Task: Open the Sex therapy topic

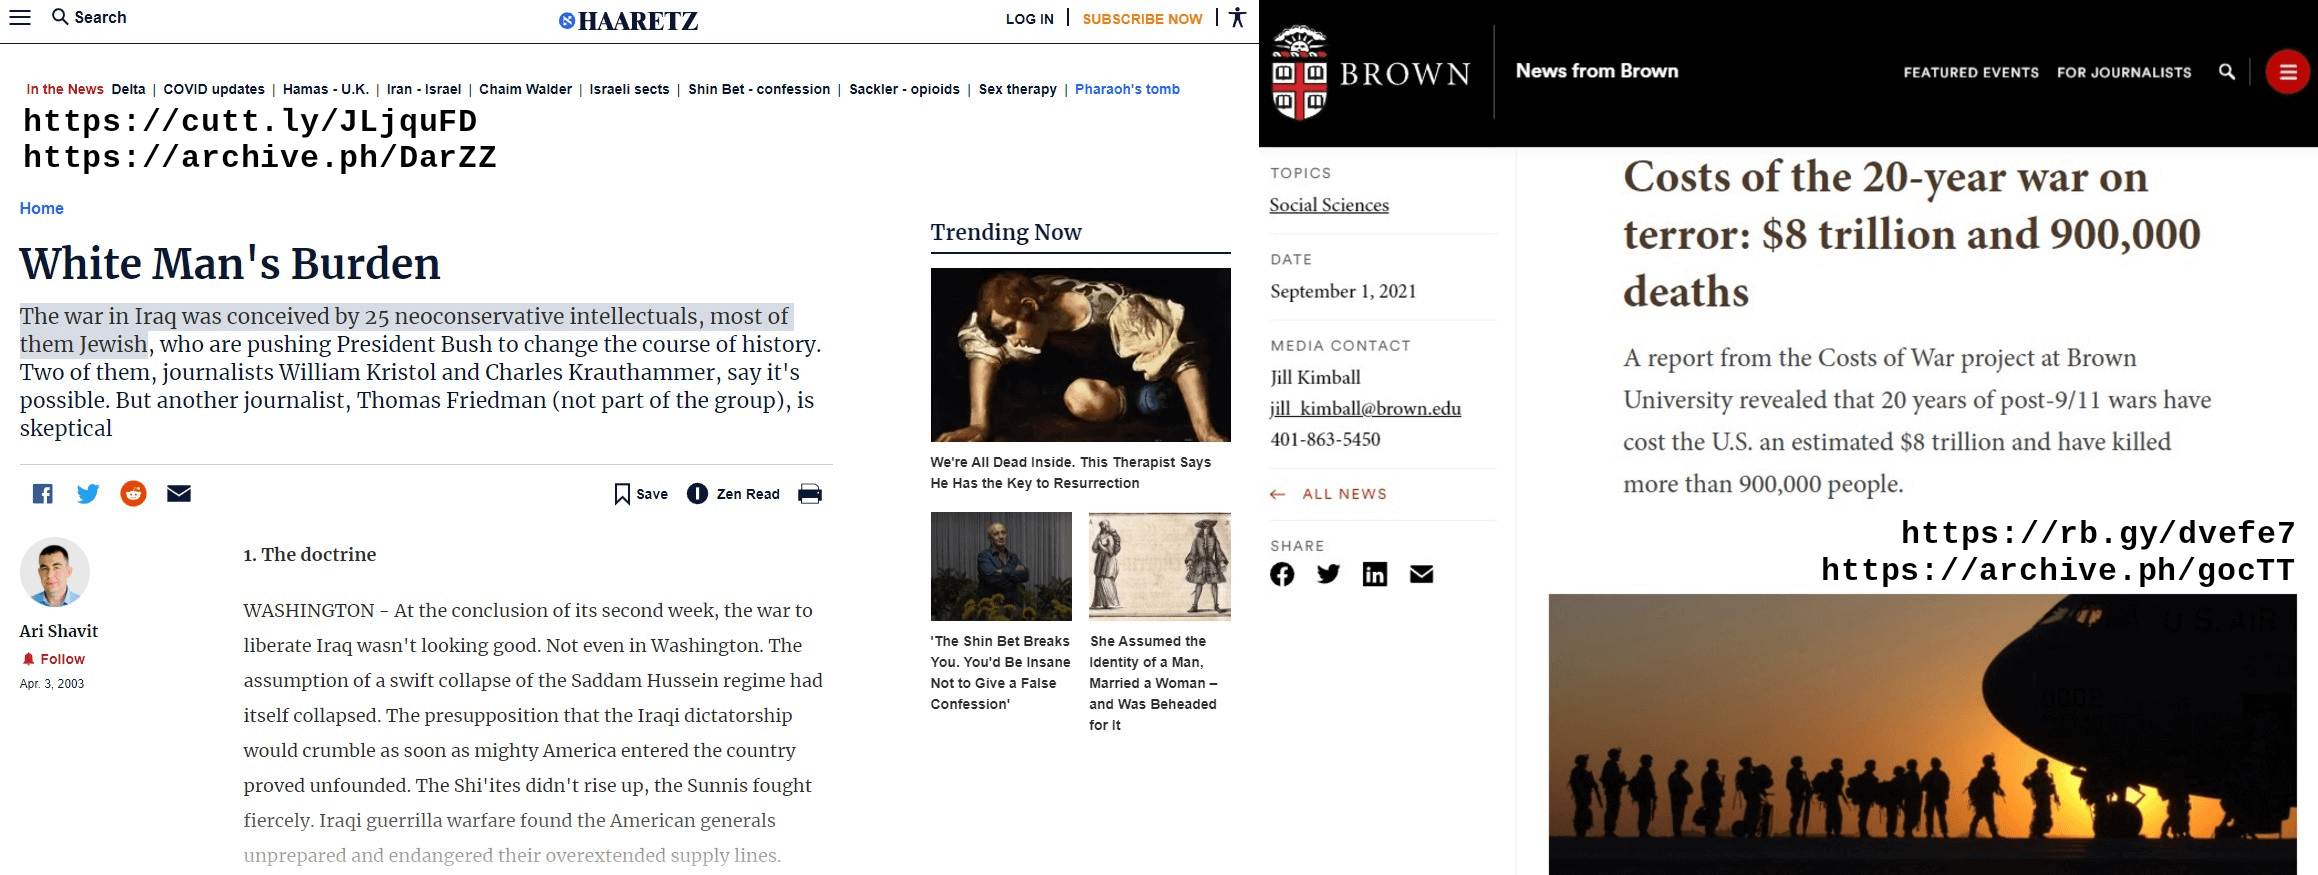Action: click(1017, 89)
